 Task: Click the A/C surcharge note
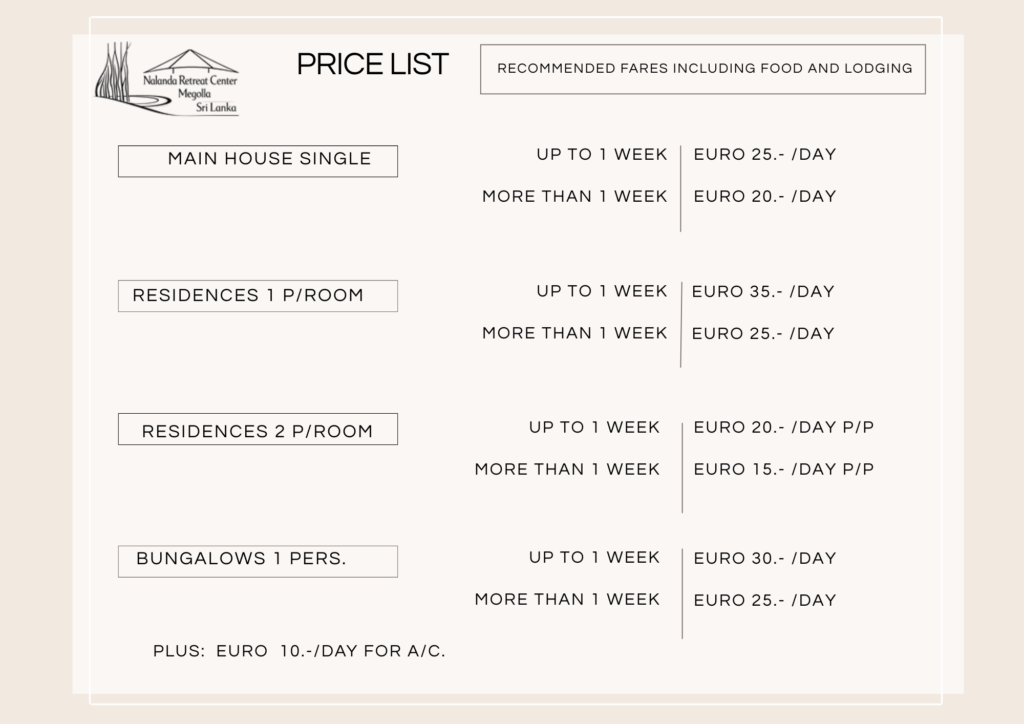tap(299, 651)
